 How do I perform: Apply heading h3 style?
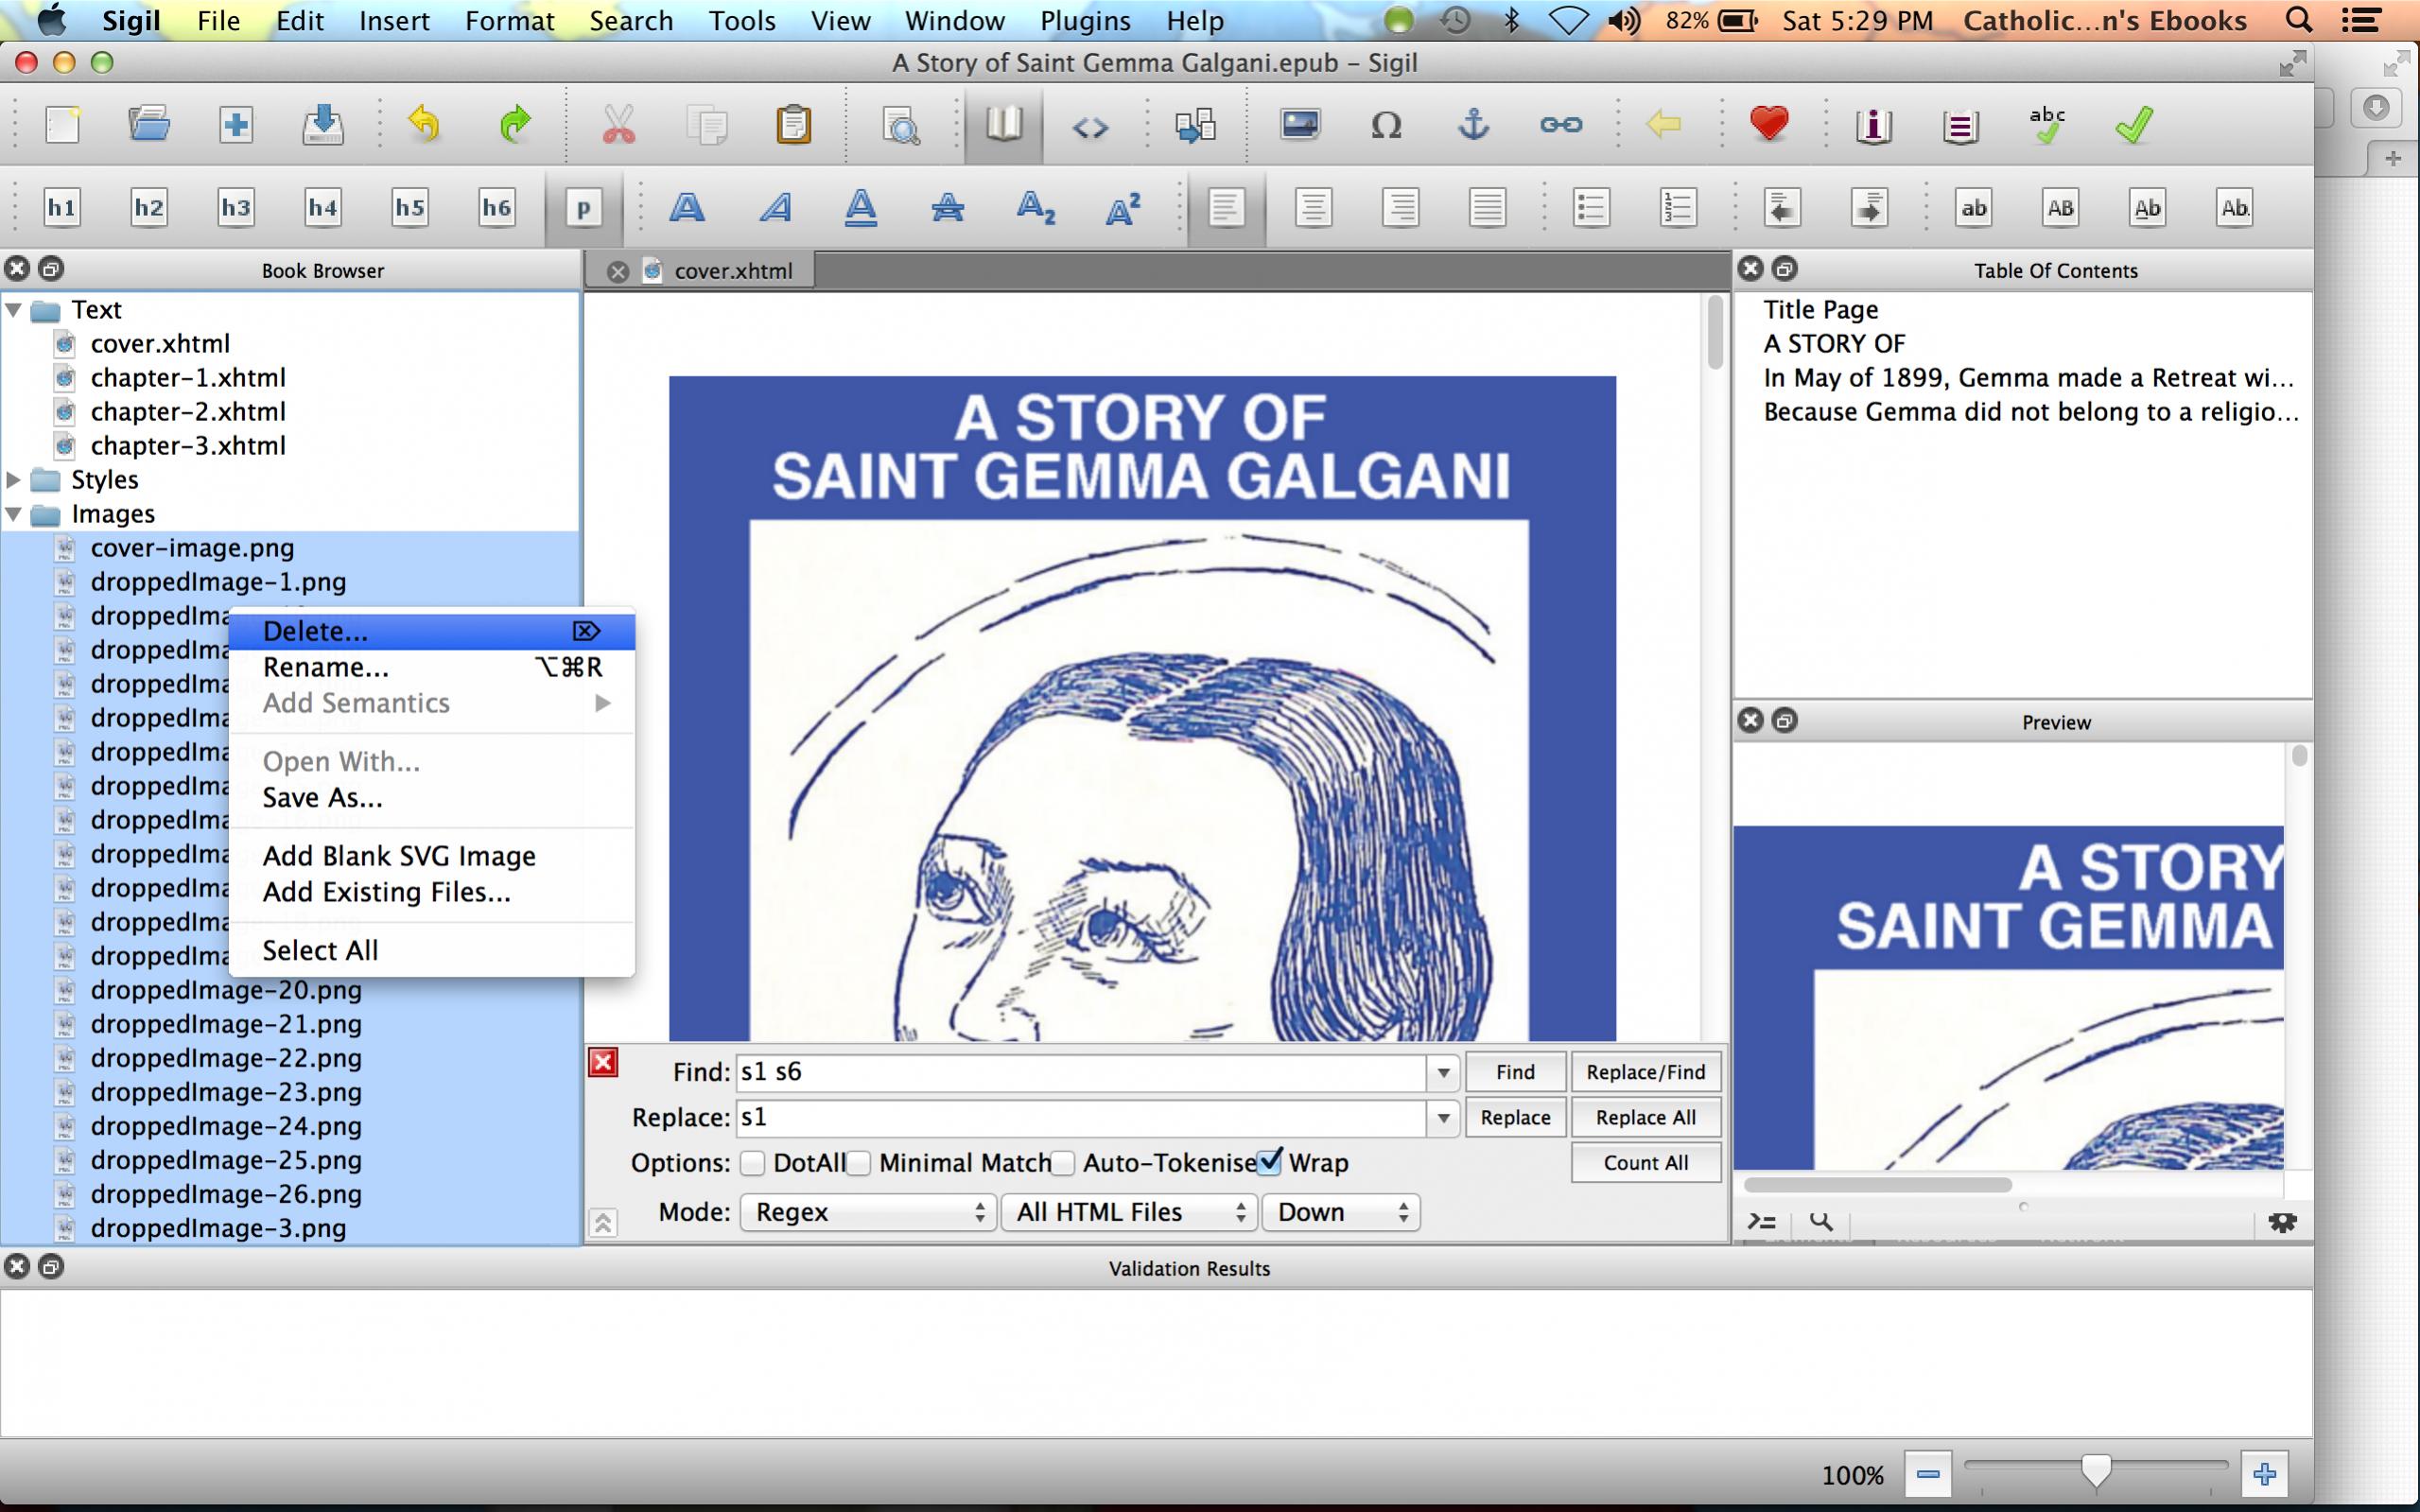click(x=236, y=208)
